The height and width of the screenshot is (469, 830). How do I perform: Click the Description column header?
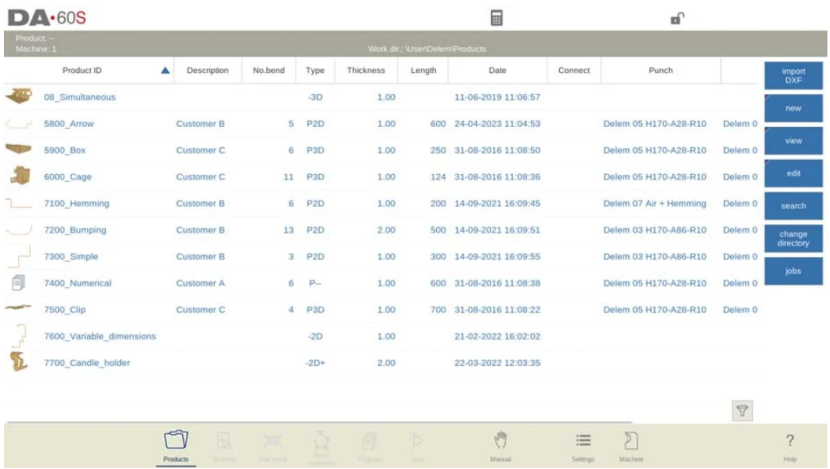click(x=207, y=71)
